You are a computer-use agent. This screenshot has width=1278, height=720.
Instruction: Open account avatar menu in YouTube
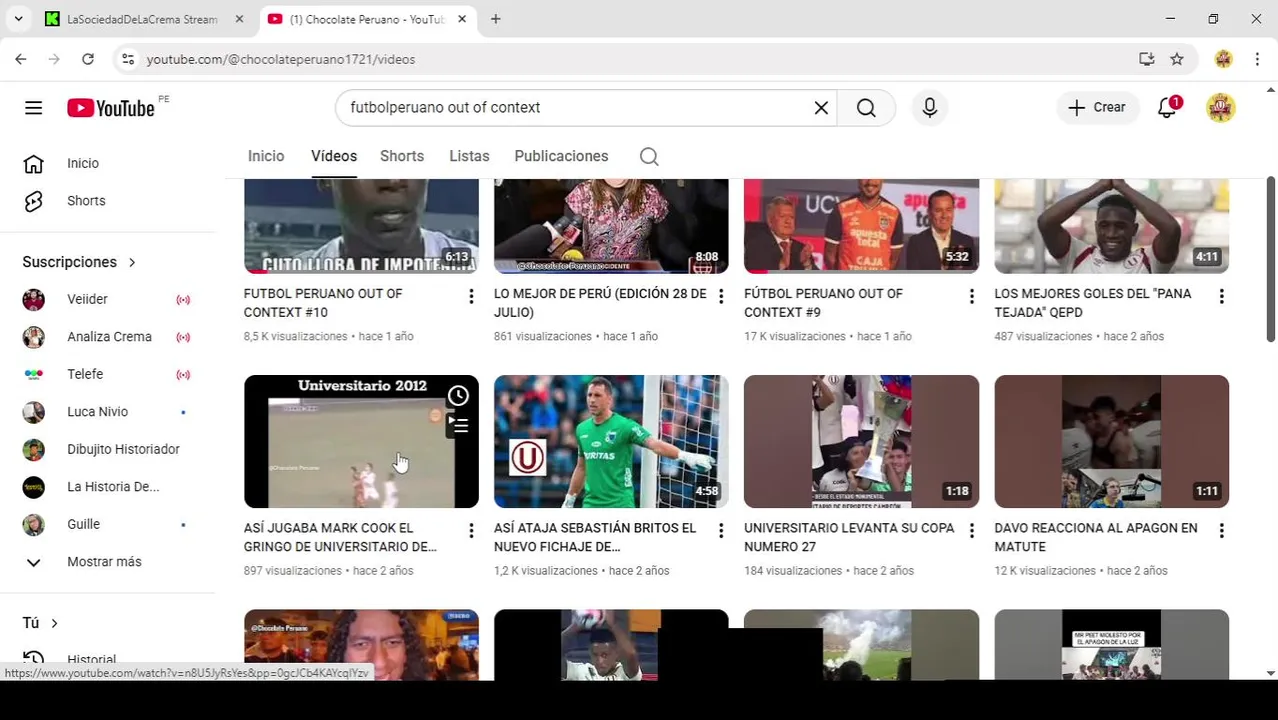tap(1221, 107)
